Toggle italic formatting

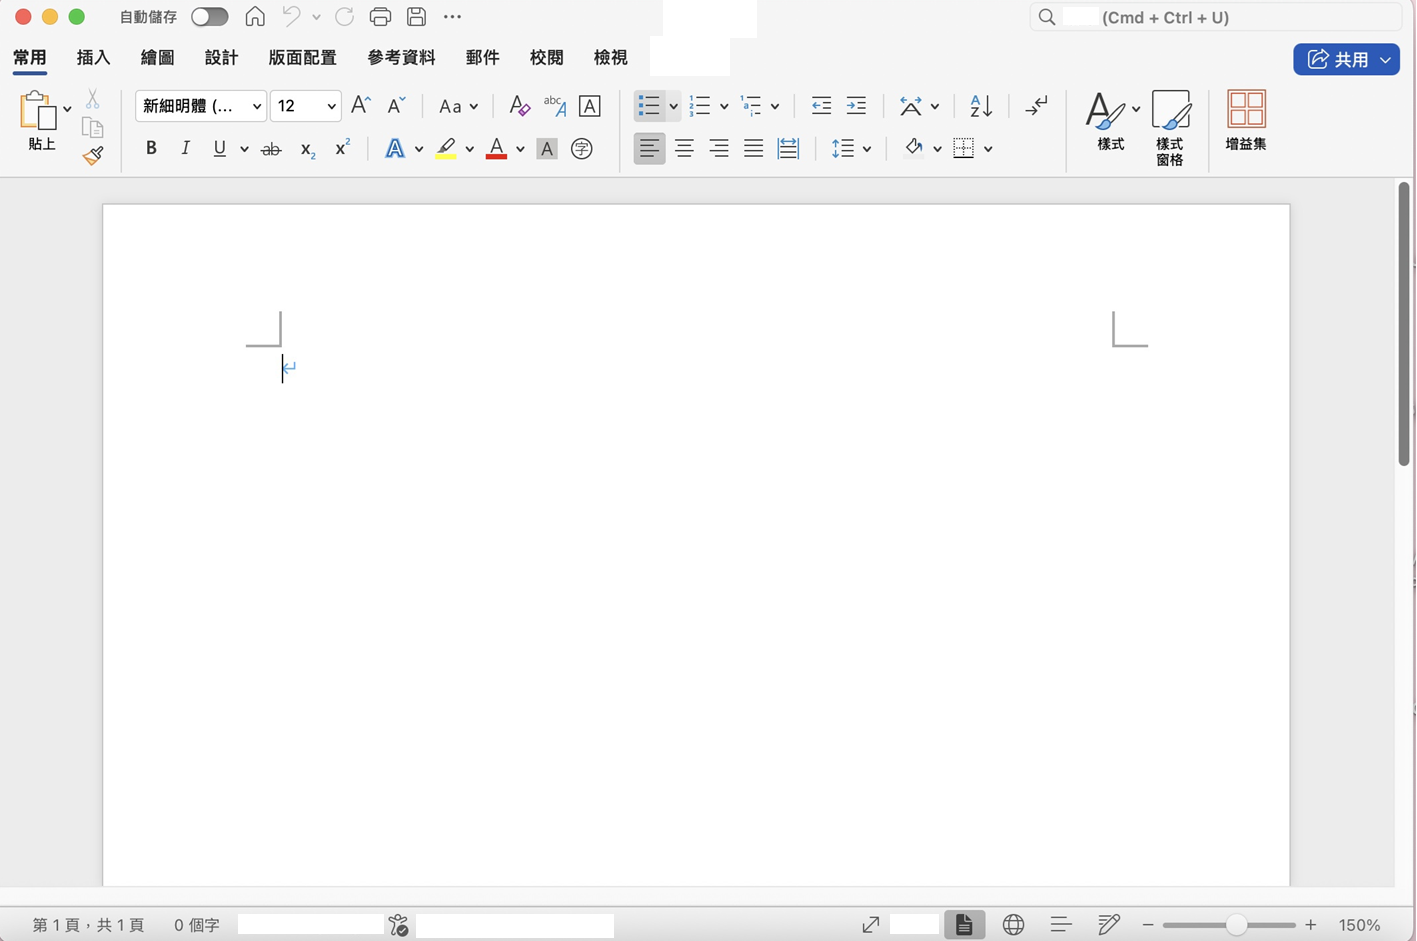pos(185,148)
